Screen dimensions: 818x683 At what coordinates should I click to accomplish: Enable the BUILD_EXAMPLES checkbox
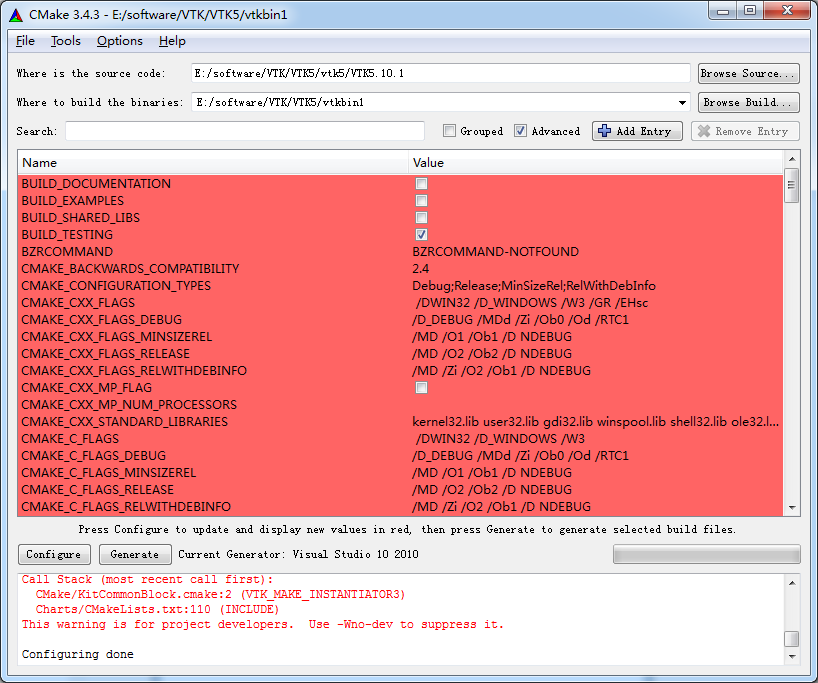[x=422, y=201]
